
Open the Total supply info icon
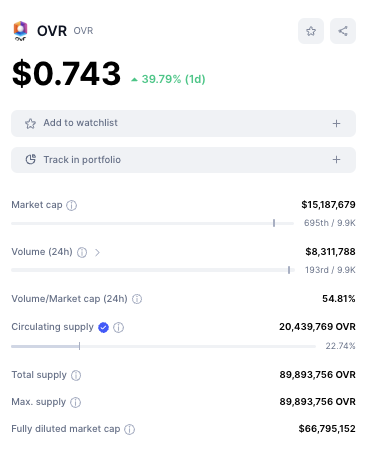click(76, 375)
